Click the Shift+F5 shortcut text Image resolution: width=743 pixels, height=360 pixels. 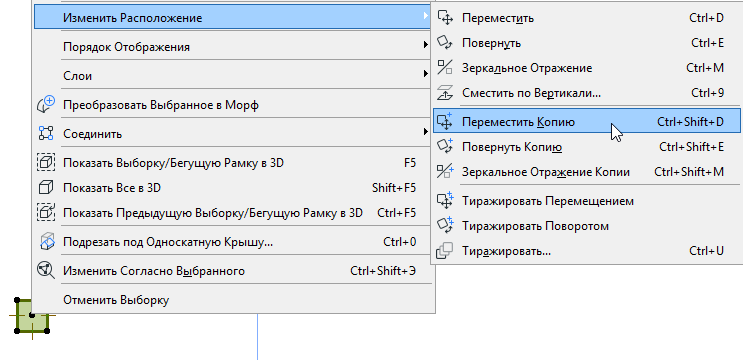394,188
